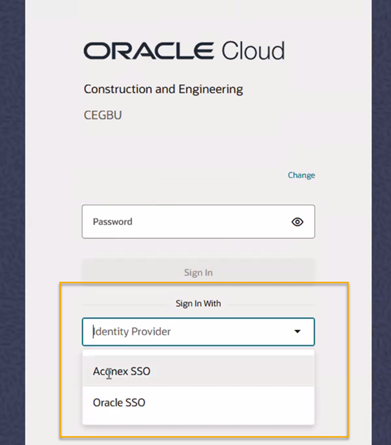Click the Sign In button
This screenshot has width=391, height=445.
pos(198,272)
